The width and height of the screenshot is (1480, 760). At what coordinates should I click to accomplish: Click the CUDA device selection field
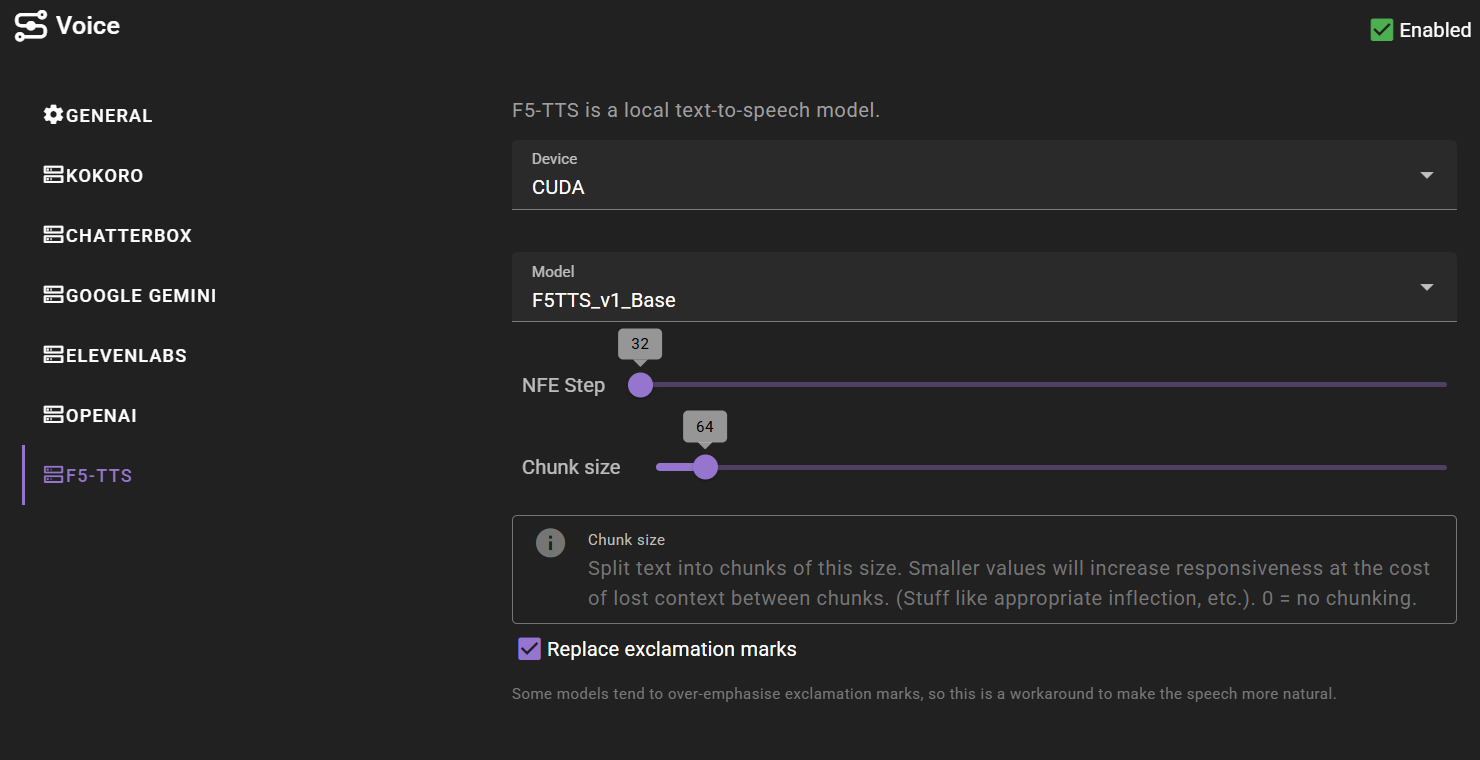(x=984, y=175)
